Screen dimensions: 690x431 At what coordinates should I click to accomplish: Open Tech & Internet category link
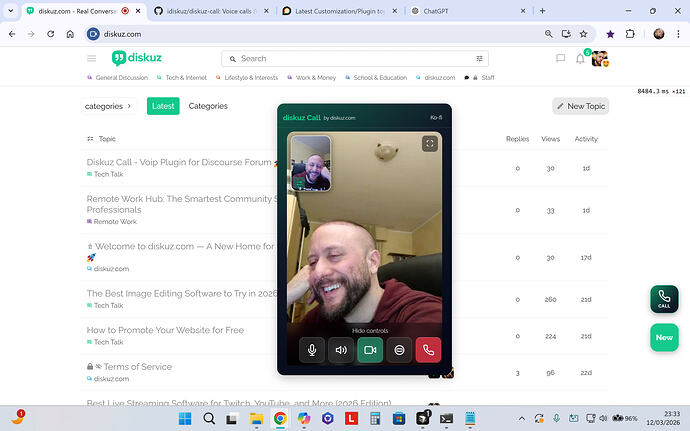point(182,77)
